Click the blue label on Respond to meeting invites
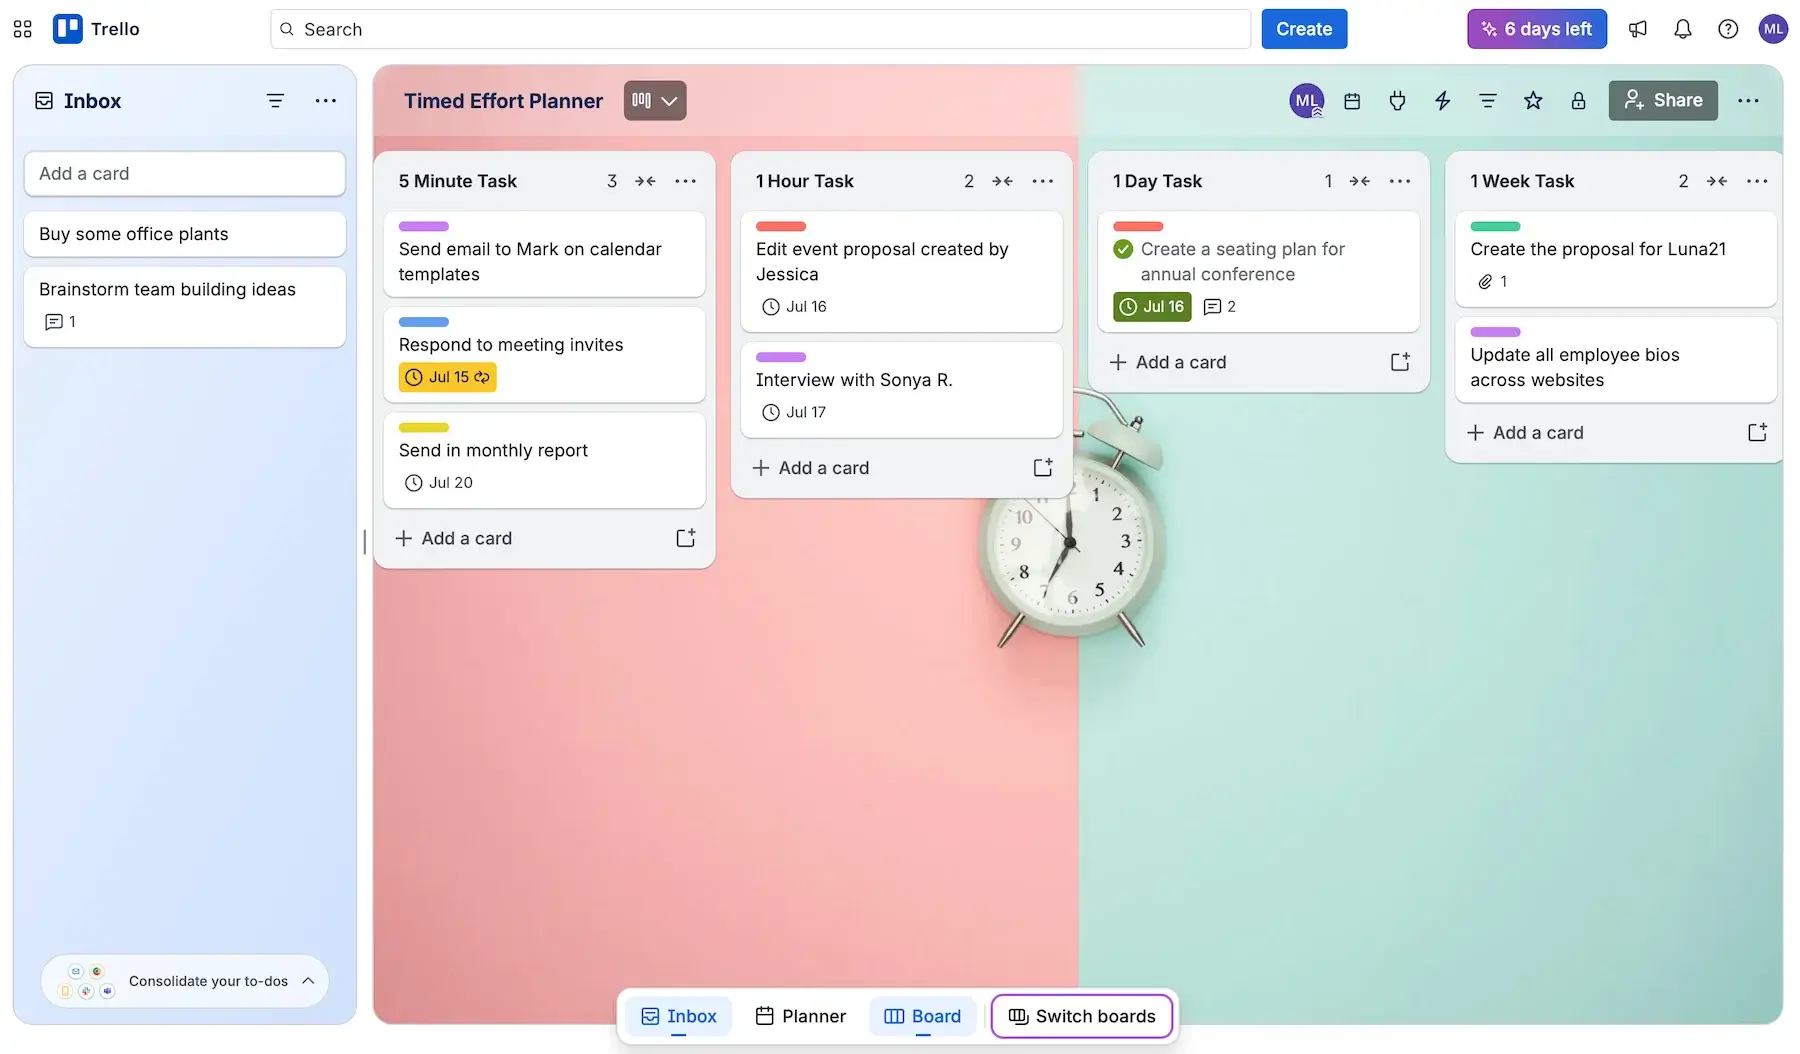This screenshot has height=1054, width=1800. point(424,322)
